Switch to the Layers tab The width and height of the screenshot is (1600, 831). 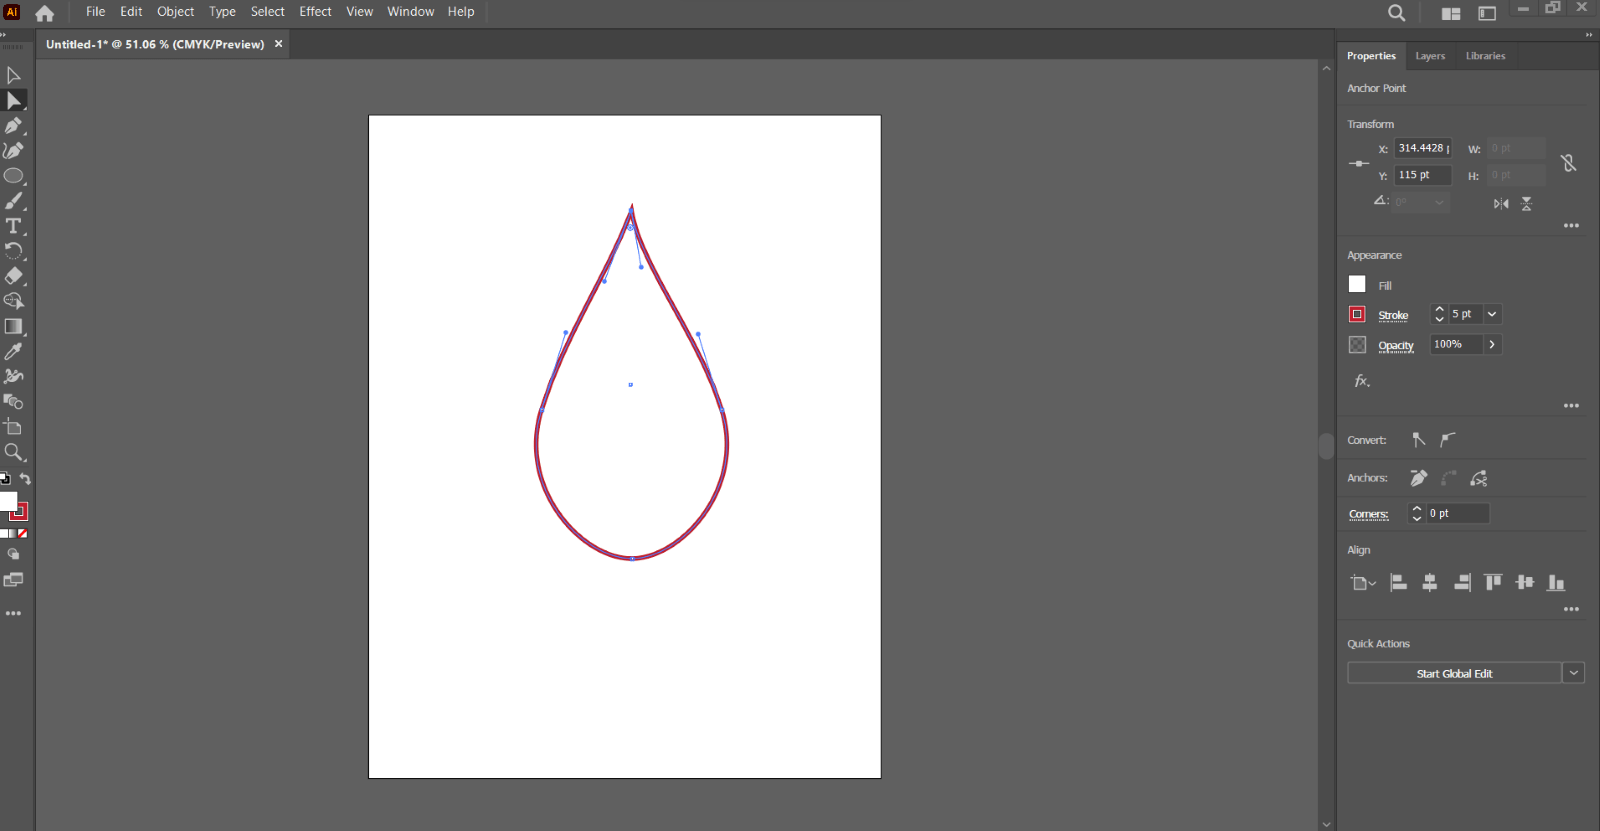(1430, 56)
